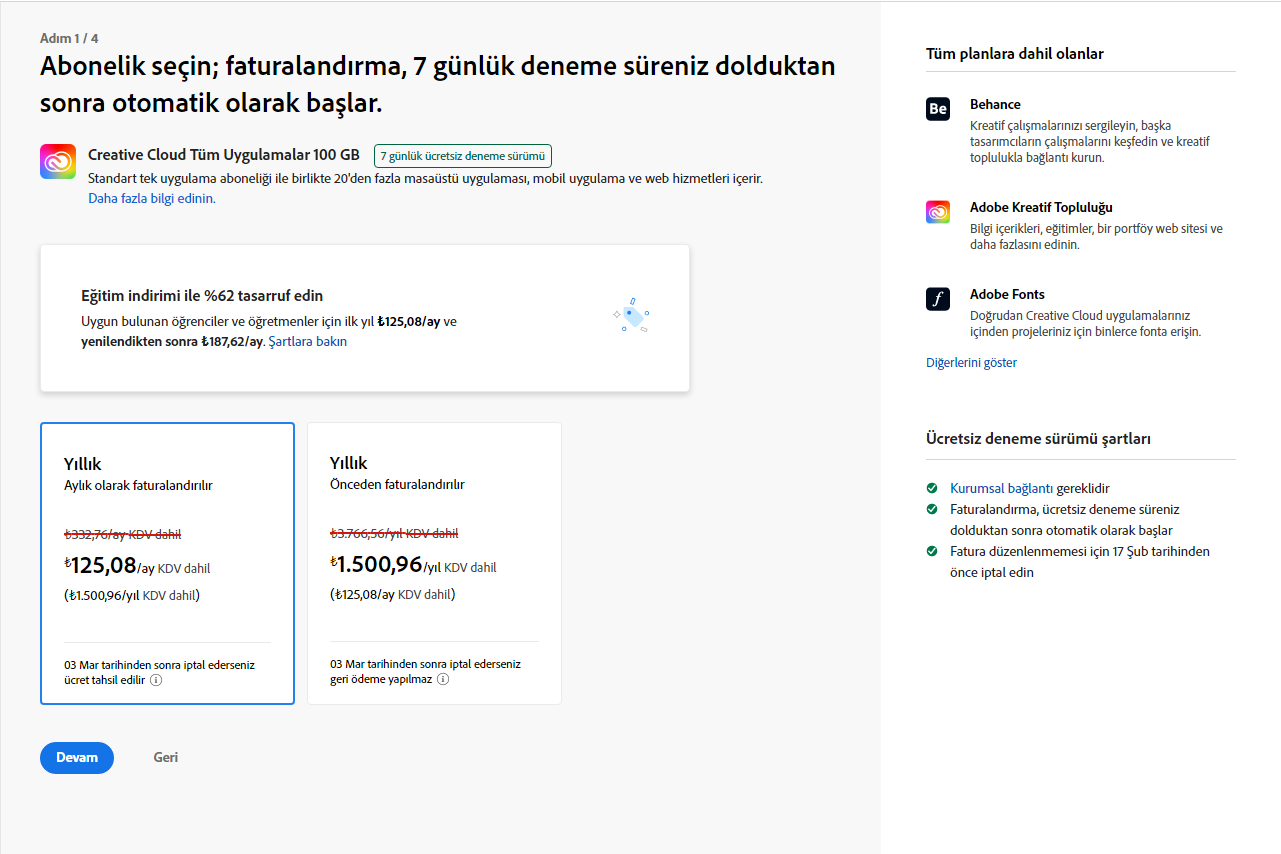
Task: Go back with the Geri button
Action: pyautogui.click(x=166, y=758)
